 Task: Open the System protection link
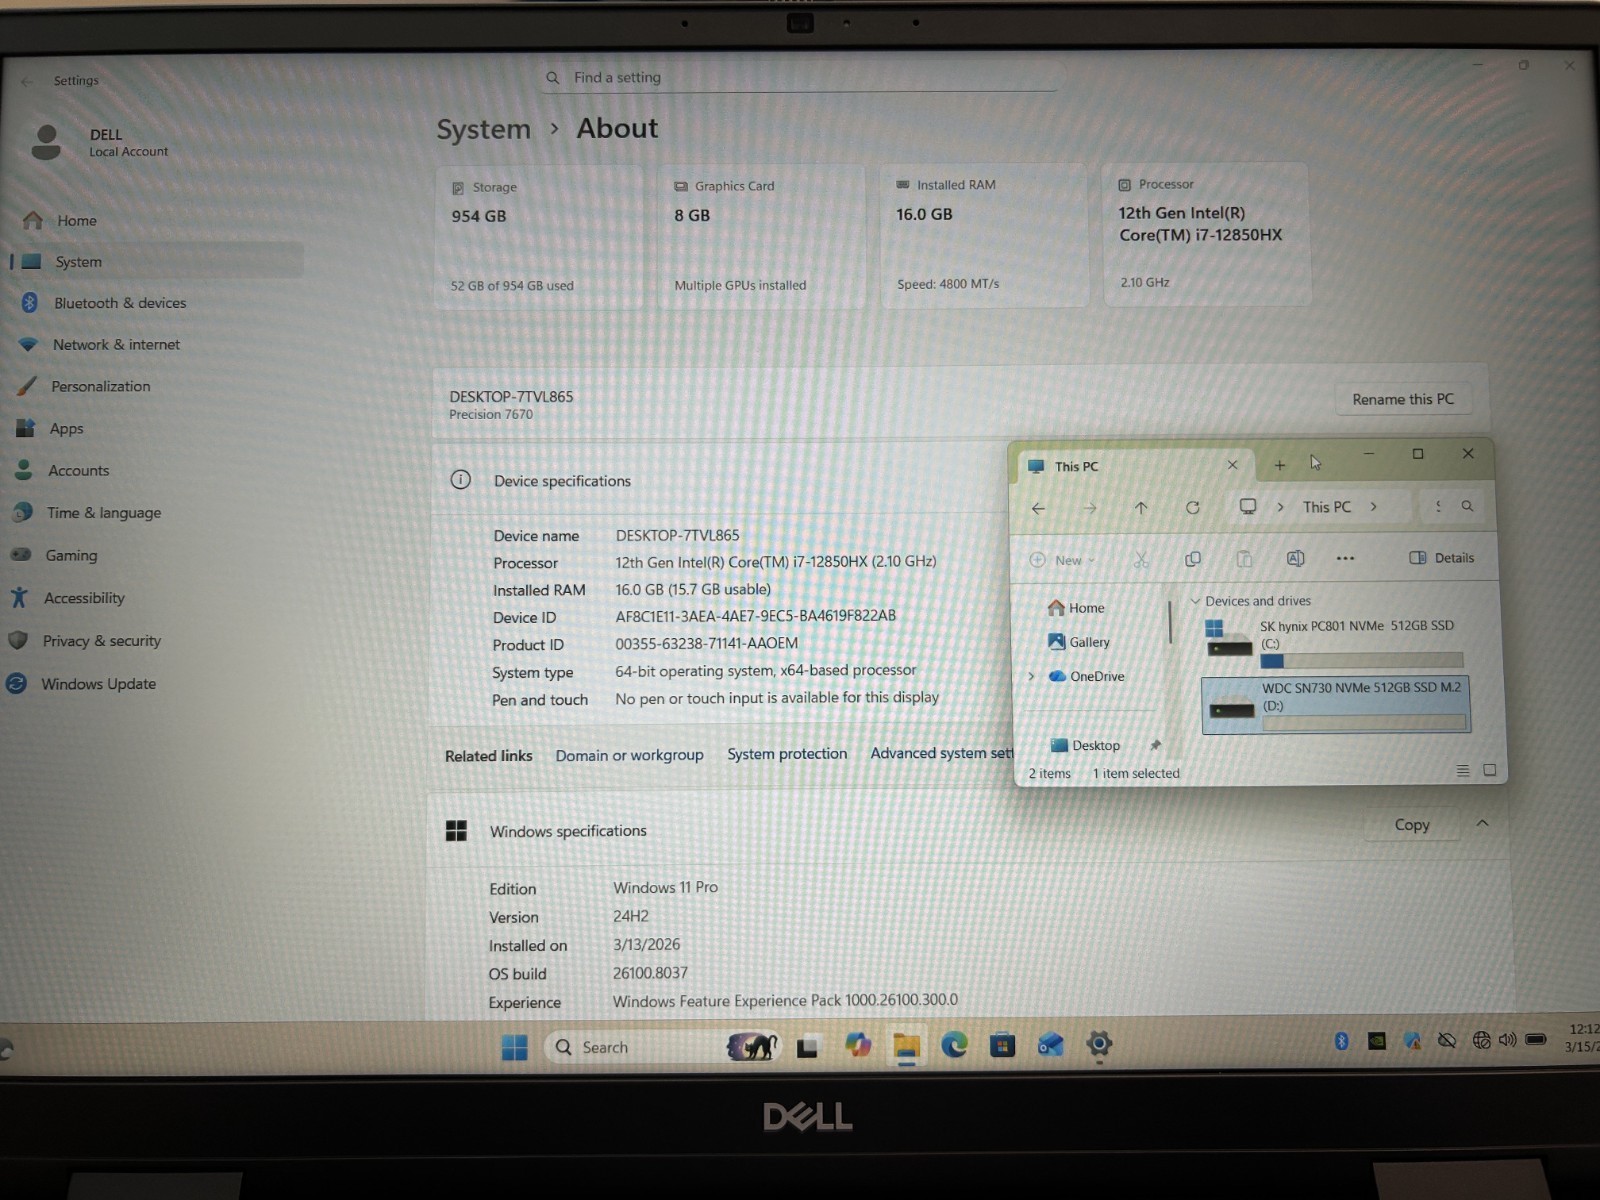pyautogui.click(x=787, y=754)
